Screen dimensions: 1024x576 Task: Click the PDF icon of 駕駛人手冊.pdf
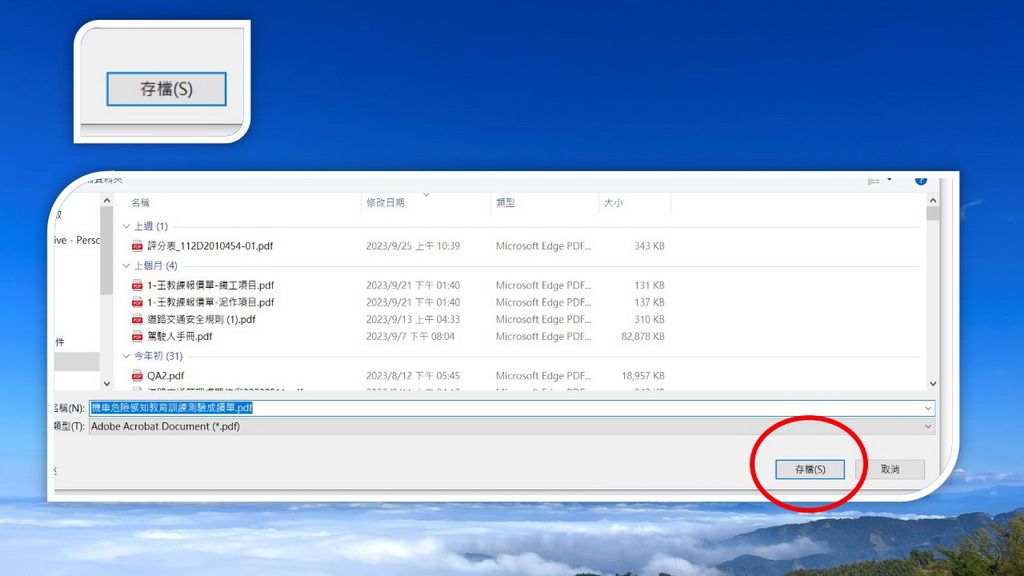click(138, 337)
